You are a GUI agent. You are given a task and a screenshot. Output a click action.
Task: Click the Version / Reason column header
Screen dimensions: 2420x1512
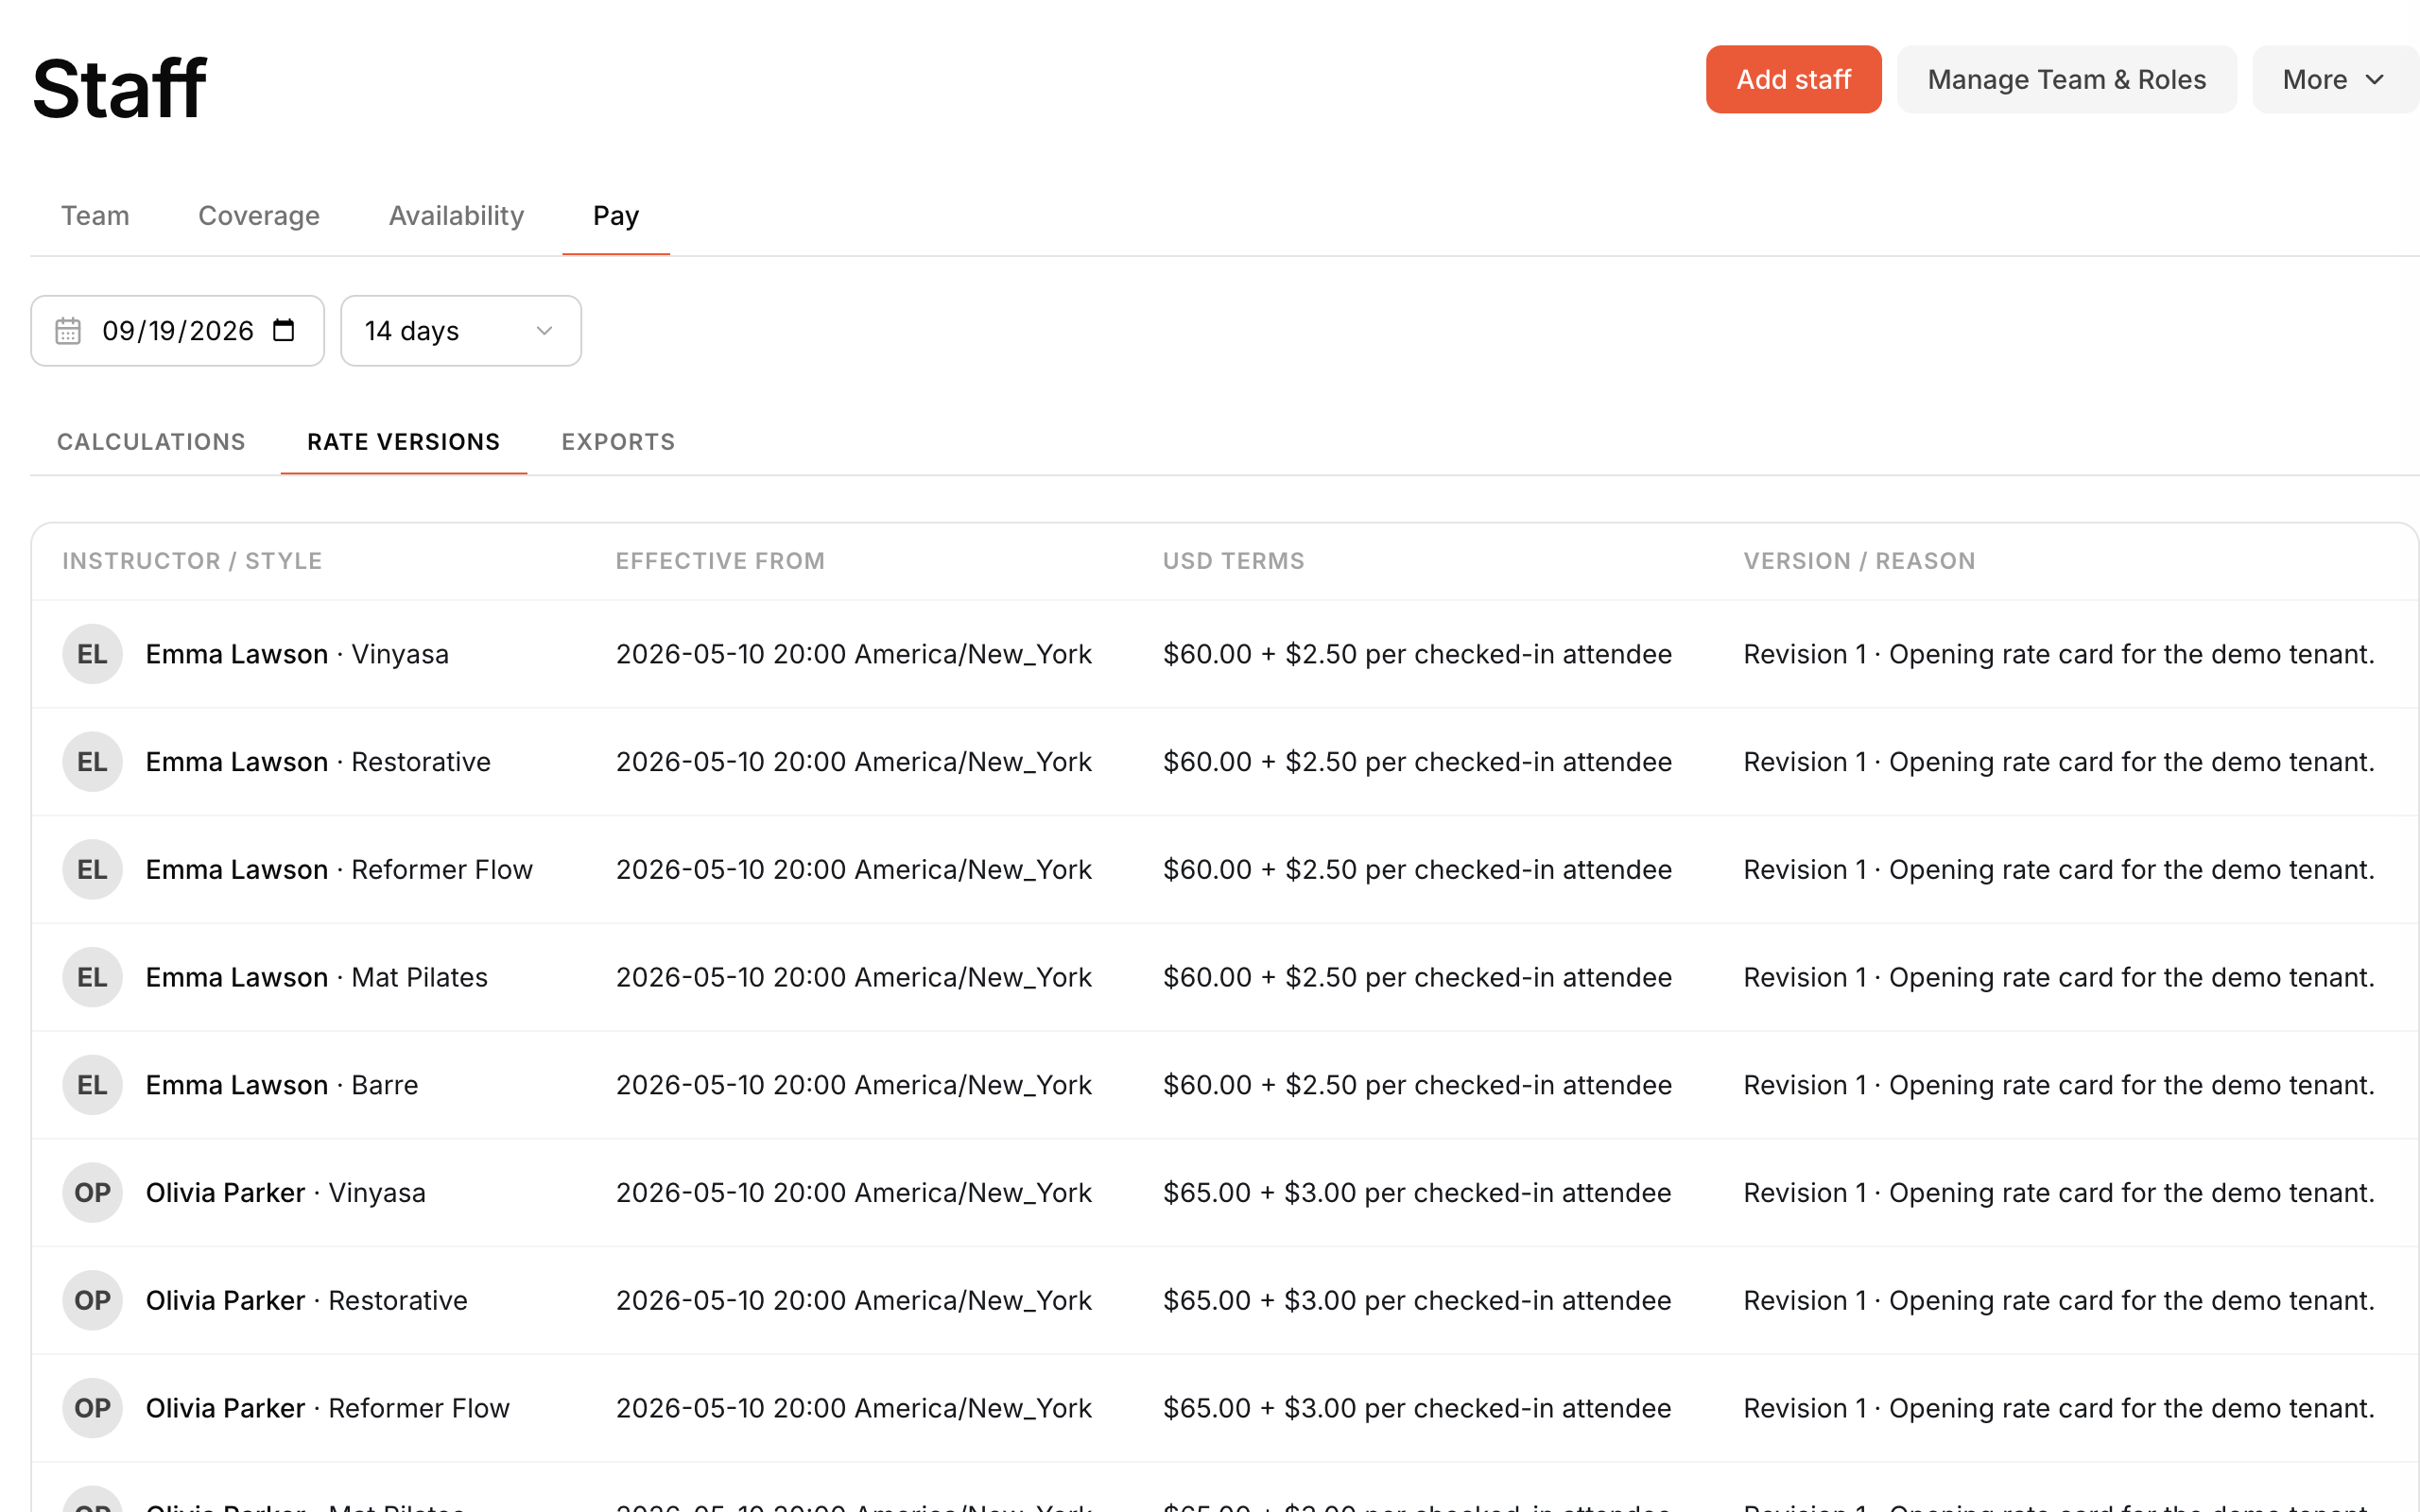pyautogui.click(x=1860, y=561)
